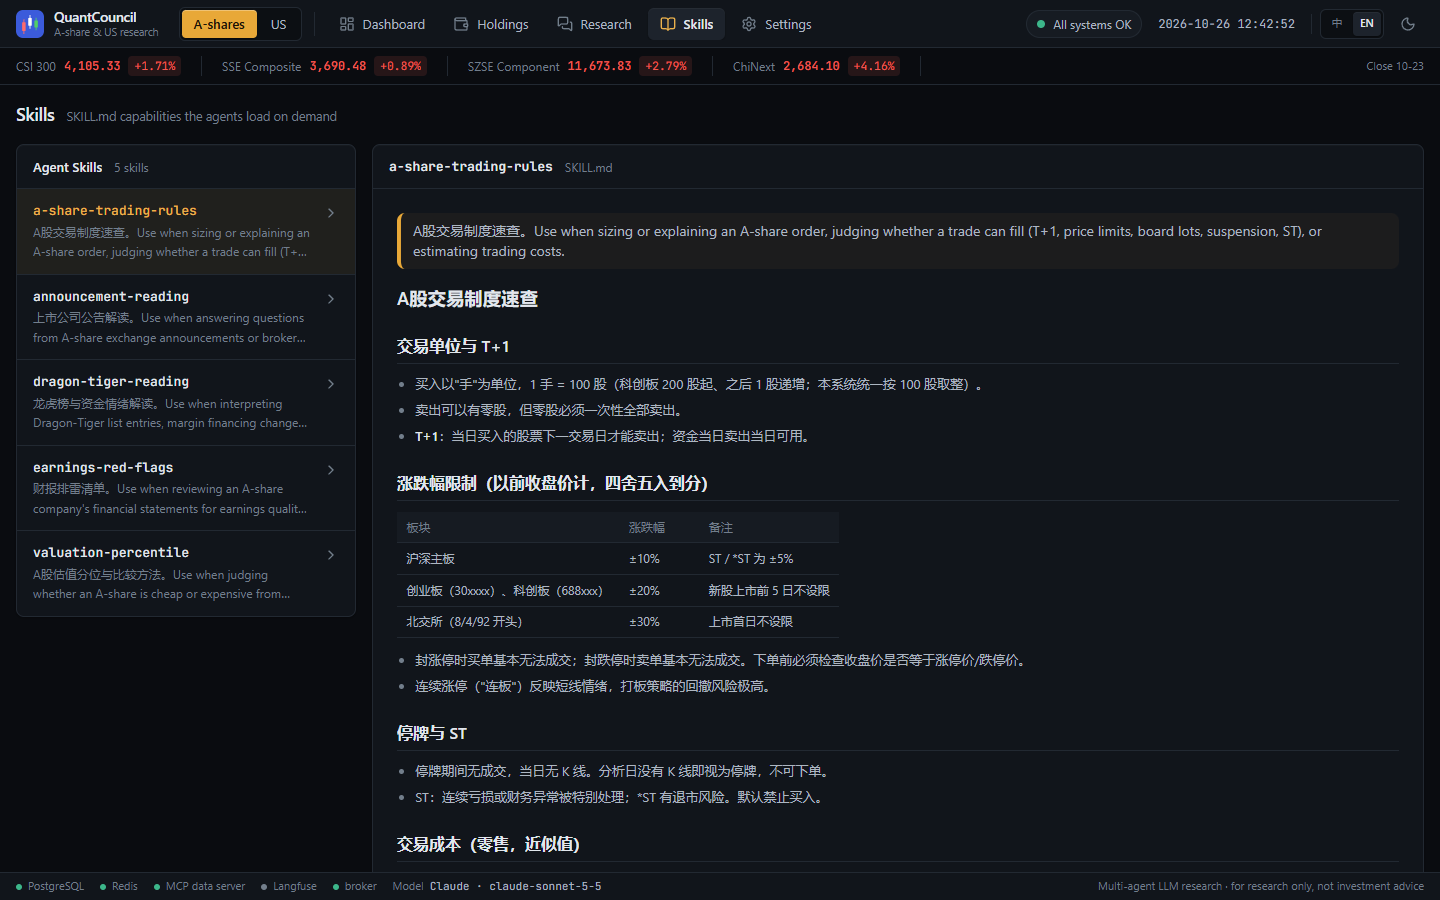Image resolution: width=1440 pixels, height=900 pixels.
Task: Click the ChiNext value 2,684.10
Action: [x=811, y=66]
